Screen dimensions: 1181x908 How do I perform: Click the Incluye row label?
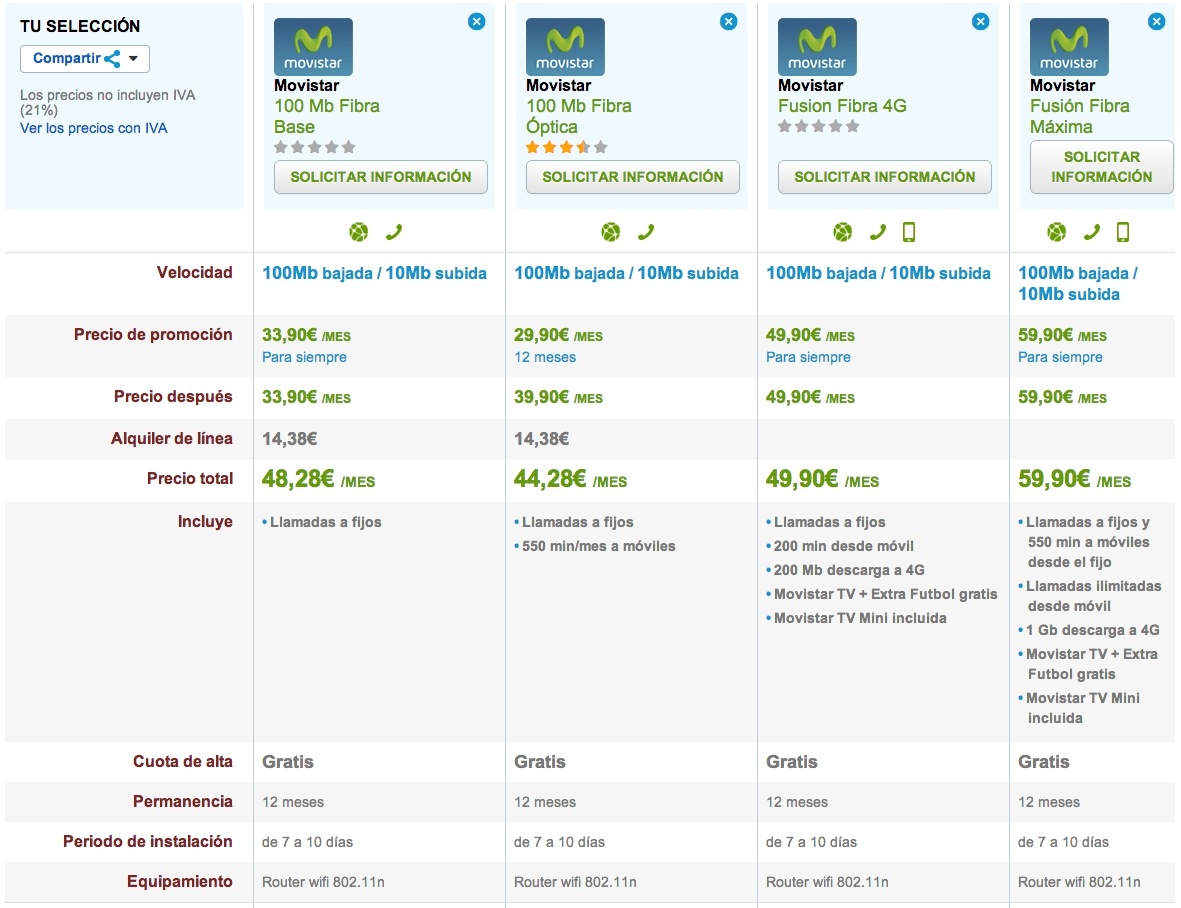(205, 522)
